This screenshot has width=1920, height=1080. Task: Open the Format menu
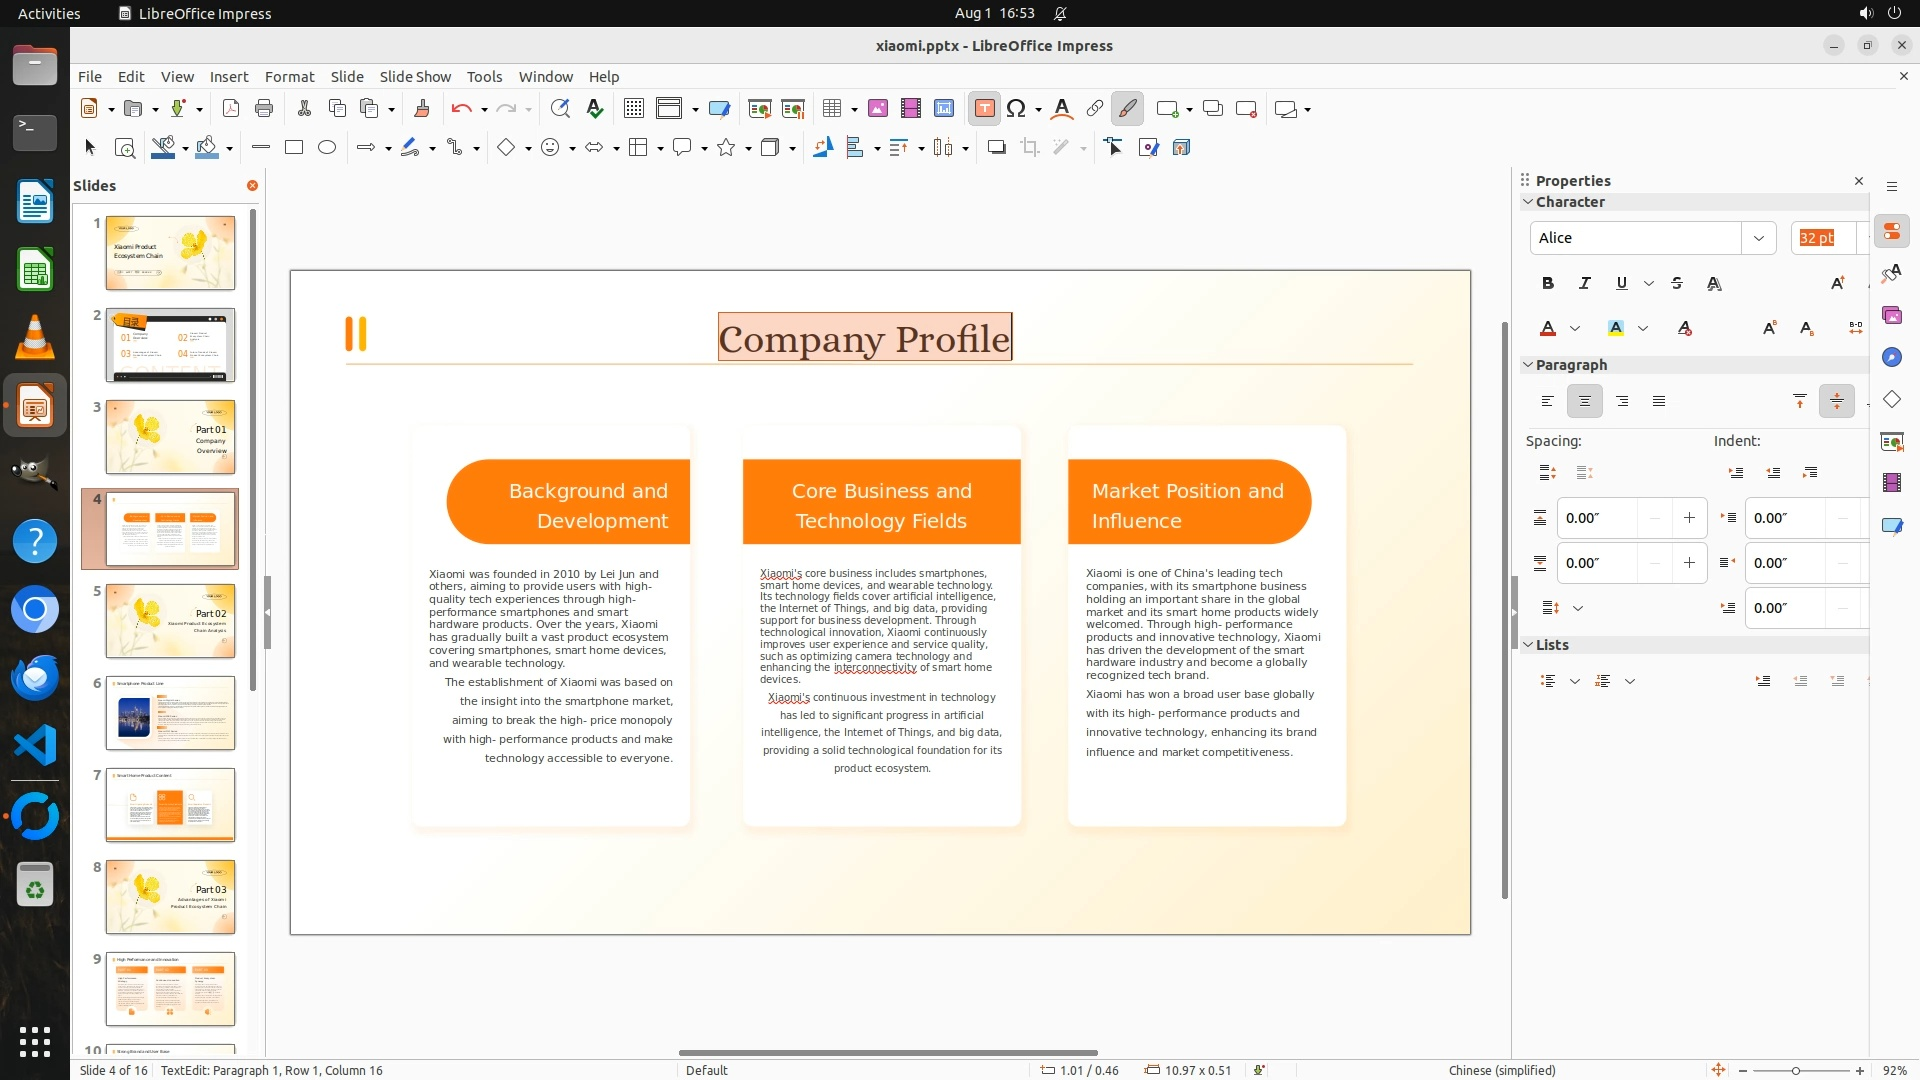pos(289,77)
